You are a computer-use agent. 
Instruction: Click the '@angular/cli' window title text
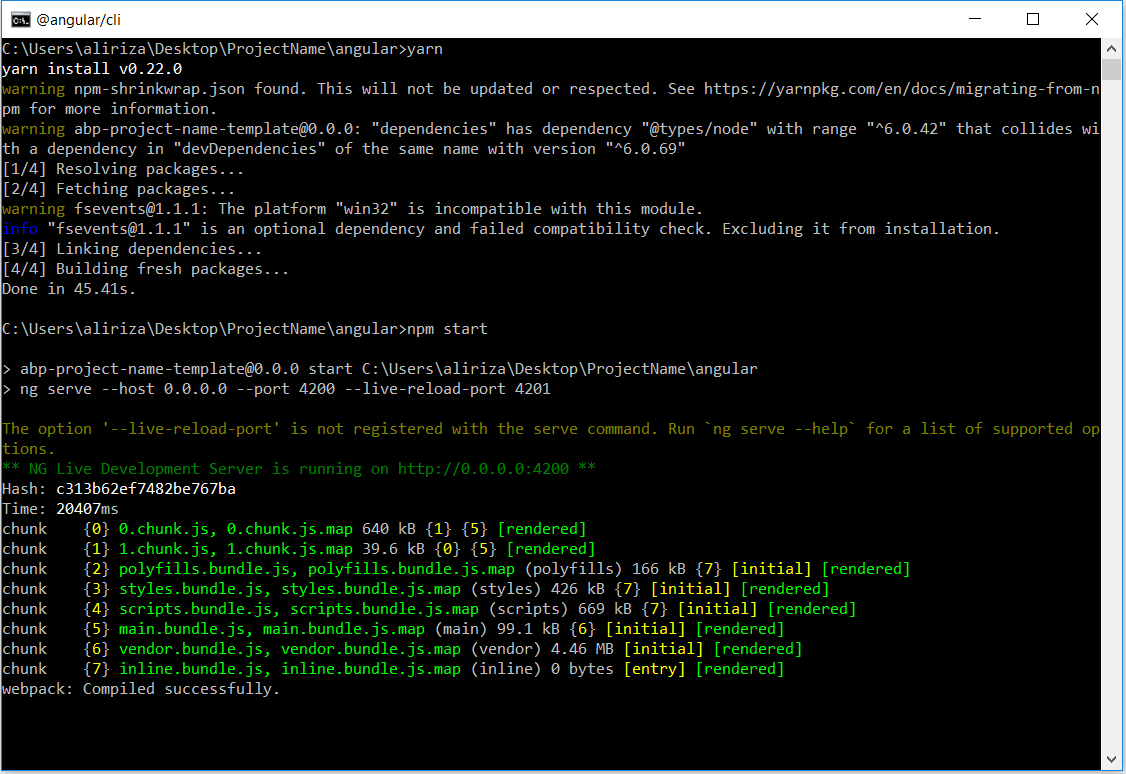(x=78, y=20)
